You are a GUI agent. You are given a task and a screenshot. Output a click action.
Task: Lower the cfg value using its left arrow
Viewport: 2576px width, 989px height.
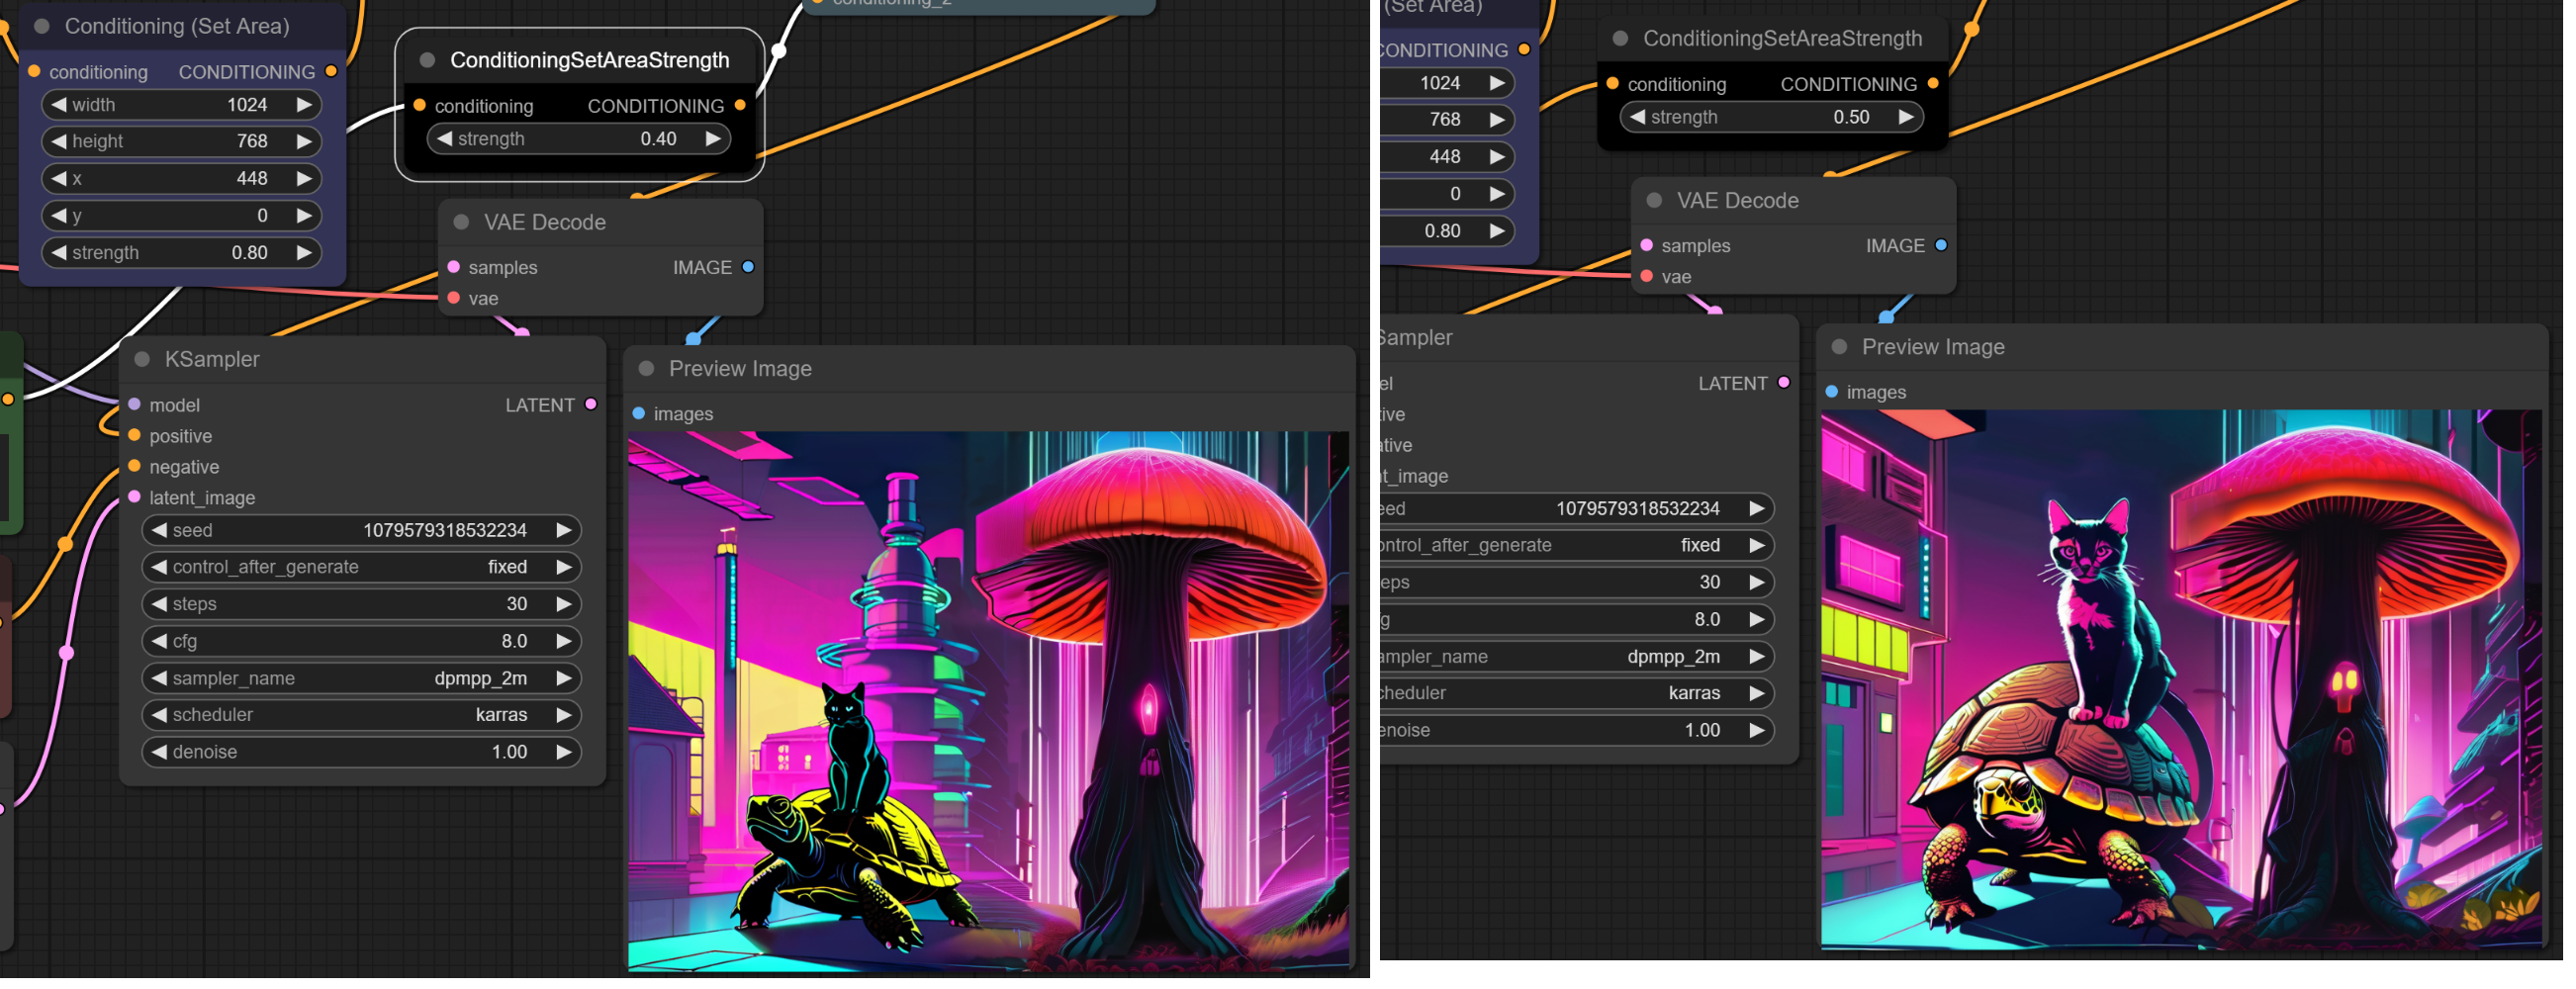pyautogui.click(x=159, y=641)
